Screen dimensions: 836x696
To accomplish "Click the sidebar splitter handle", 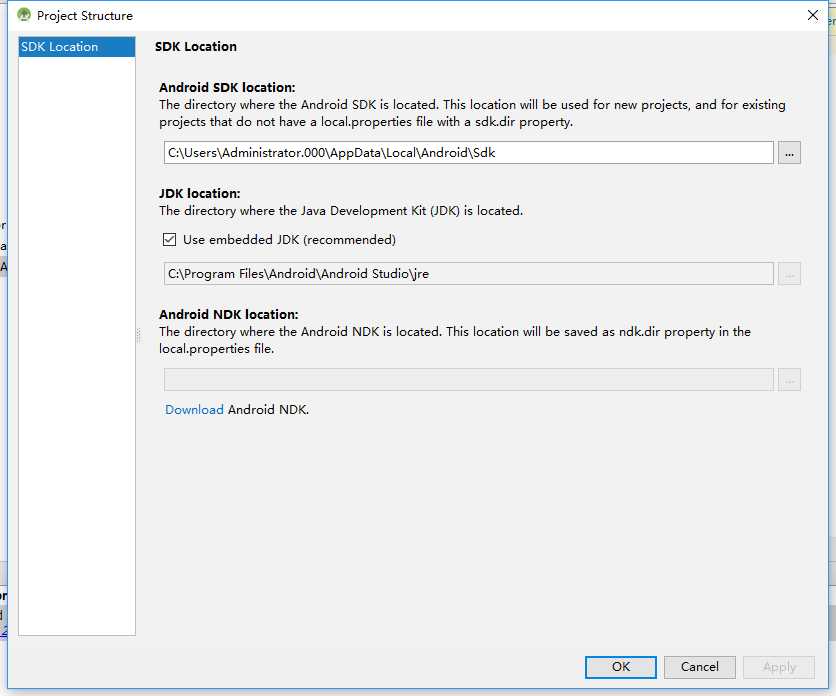I will coord(138,335).
